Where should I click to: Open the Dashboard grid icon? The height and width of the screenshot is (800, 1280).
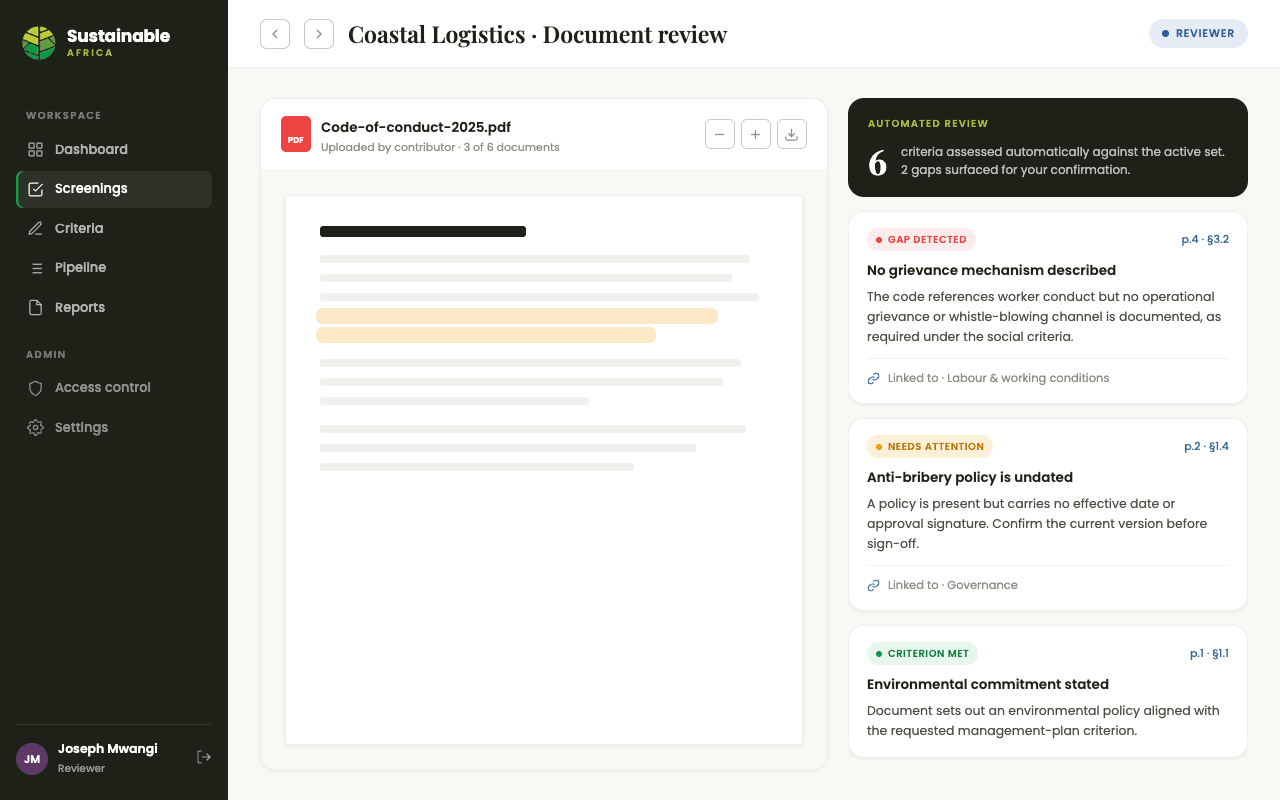[35, 149]
